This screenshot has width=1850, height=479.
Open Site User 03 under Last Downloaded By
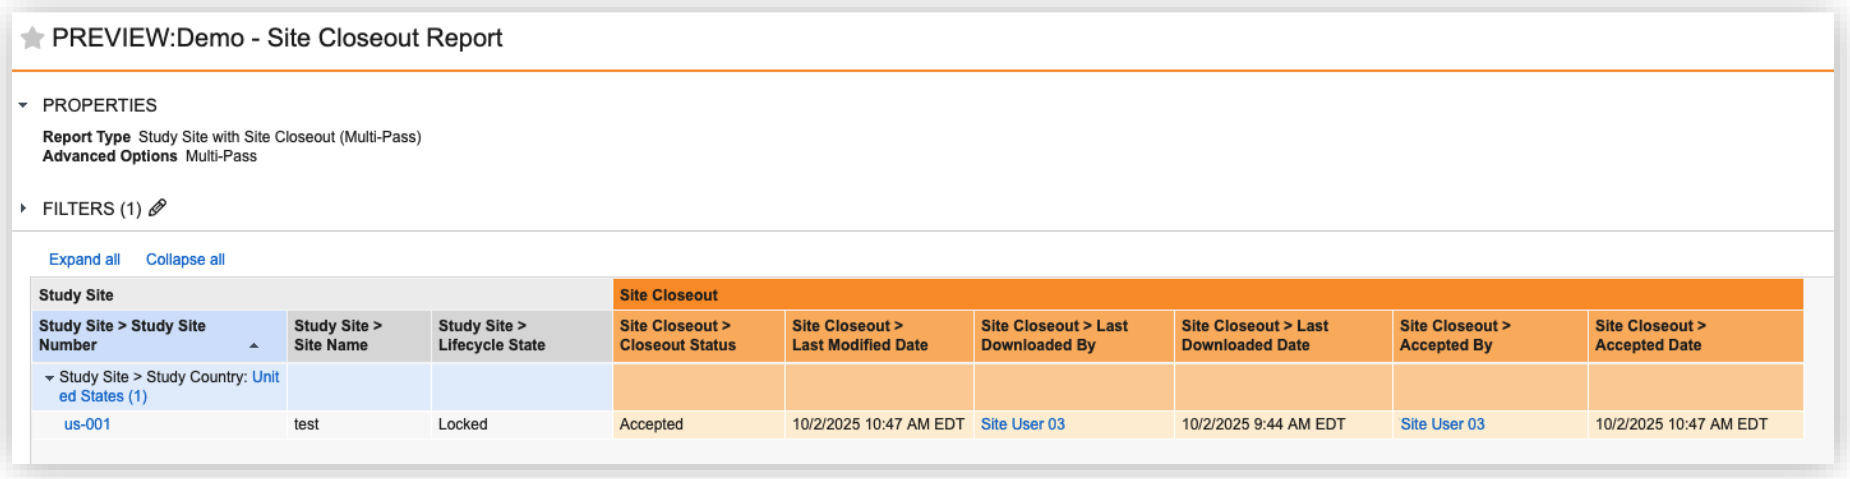1022,424
